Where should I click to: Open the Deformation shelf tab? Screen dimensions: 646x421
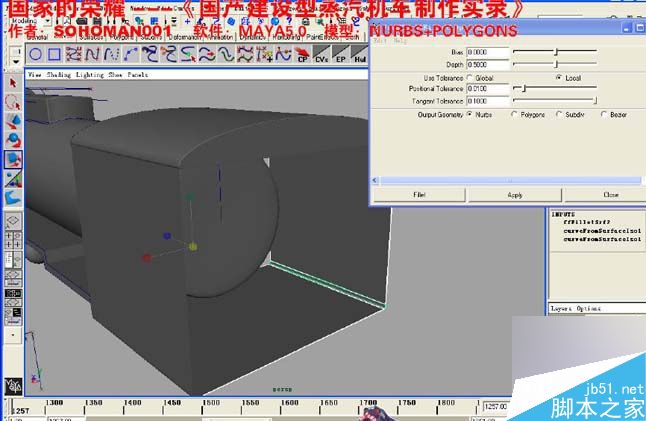coord(184,37)
